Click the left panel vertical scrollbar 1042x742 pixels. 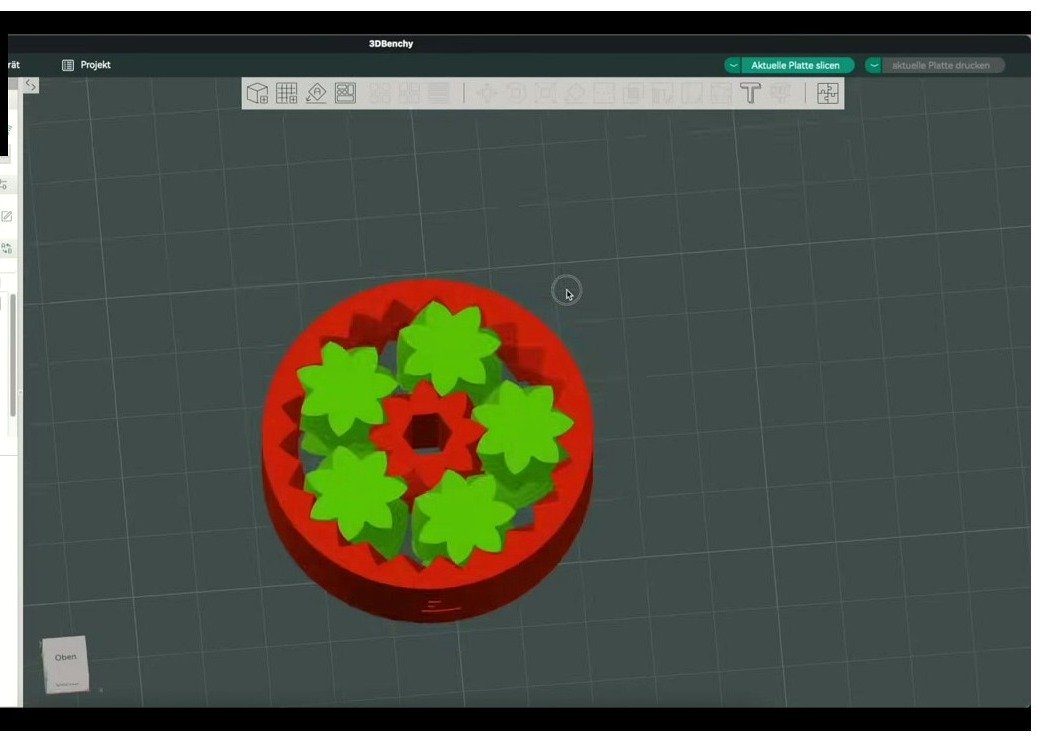pyautogui.click(x=13, y=355)
